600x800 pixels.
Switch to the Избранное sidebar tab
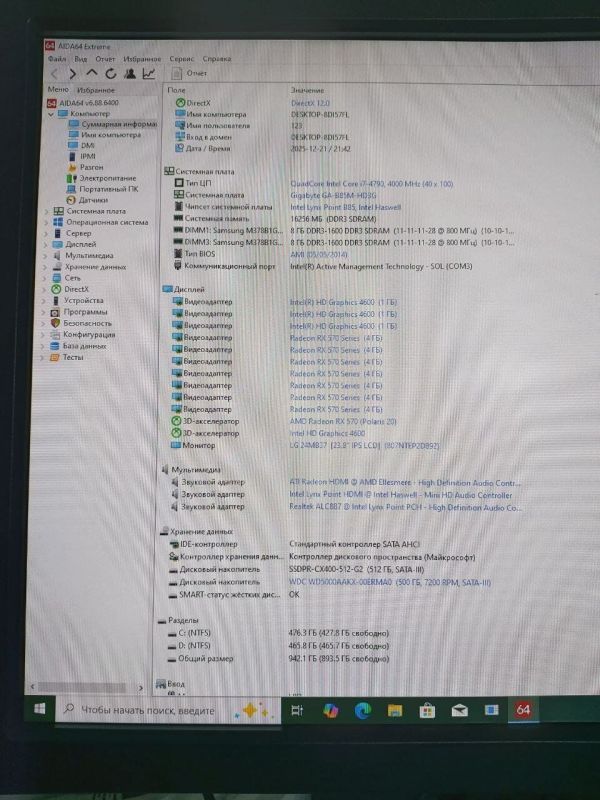click(94, 90)
